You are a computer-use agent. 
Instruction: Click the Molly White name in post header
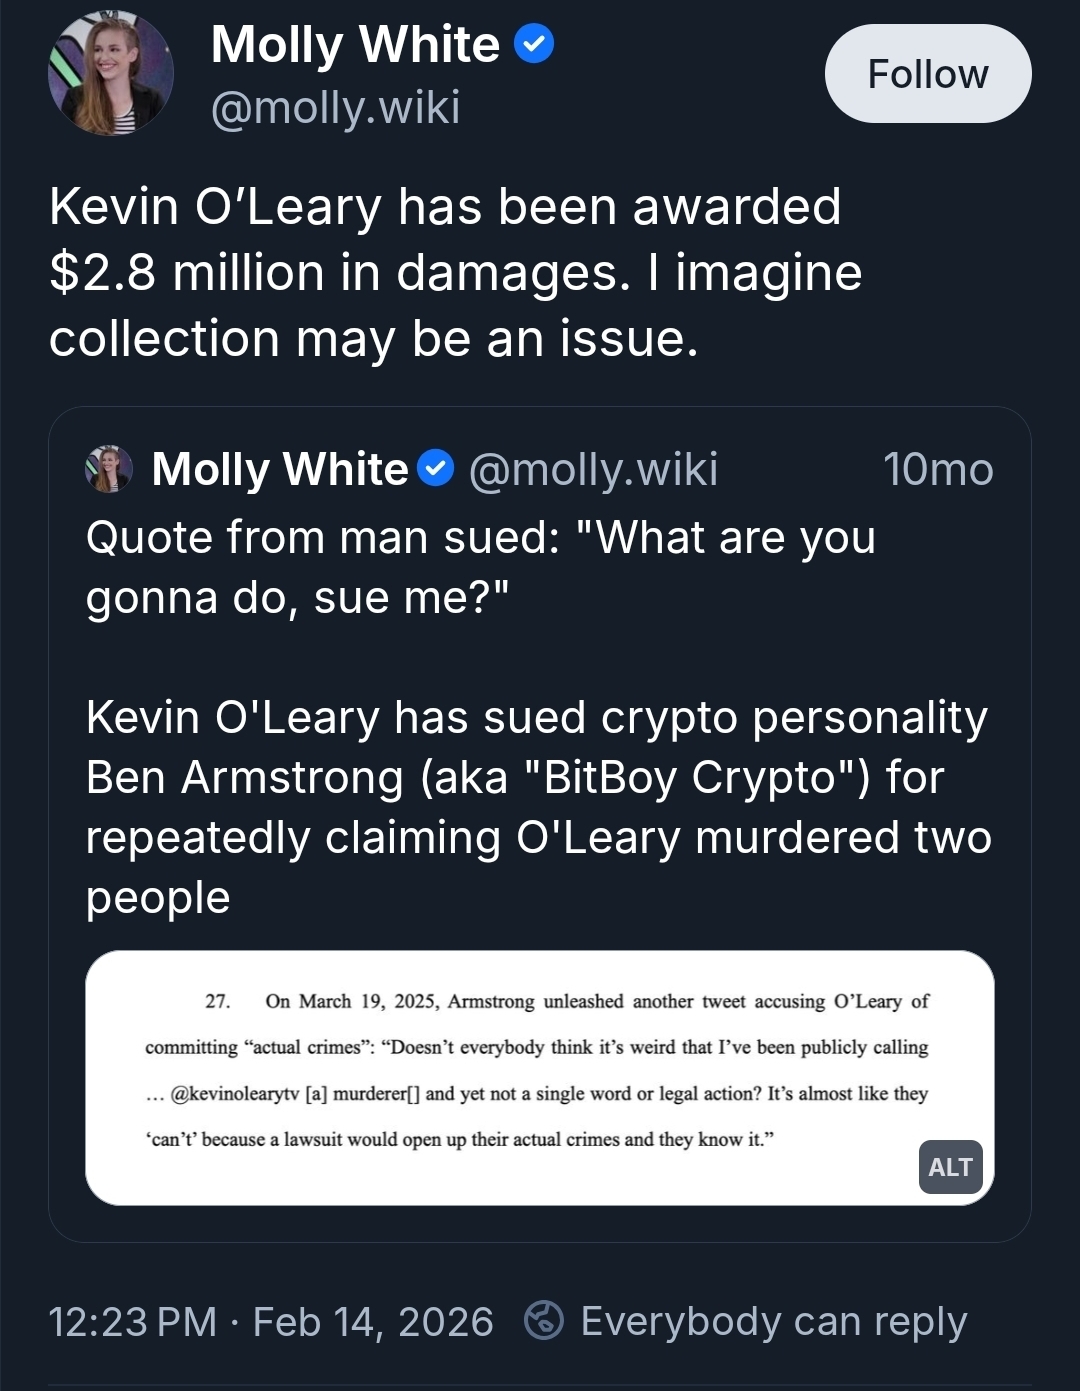point(355,45)
